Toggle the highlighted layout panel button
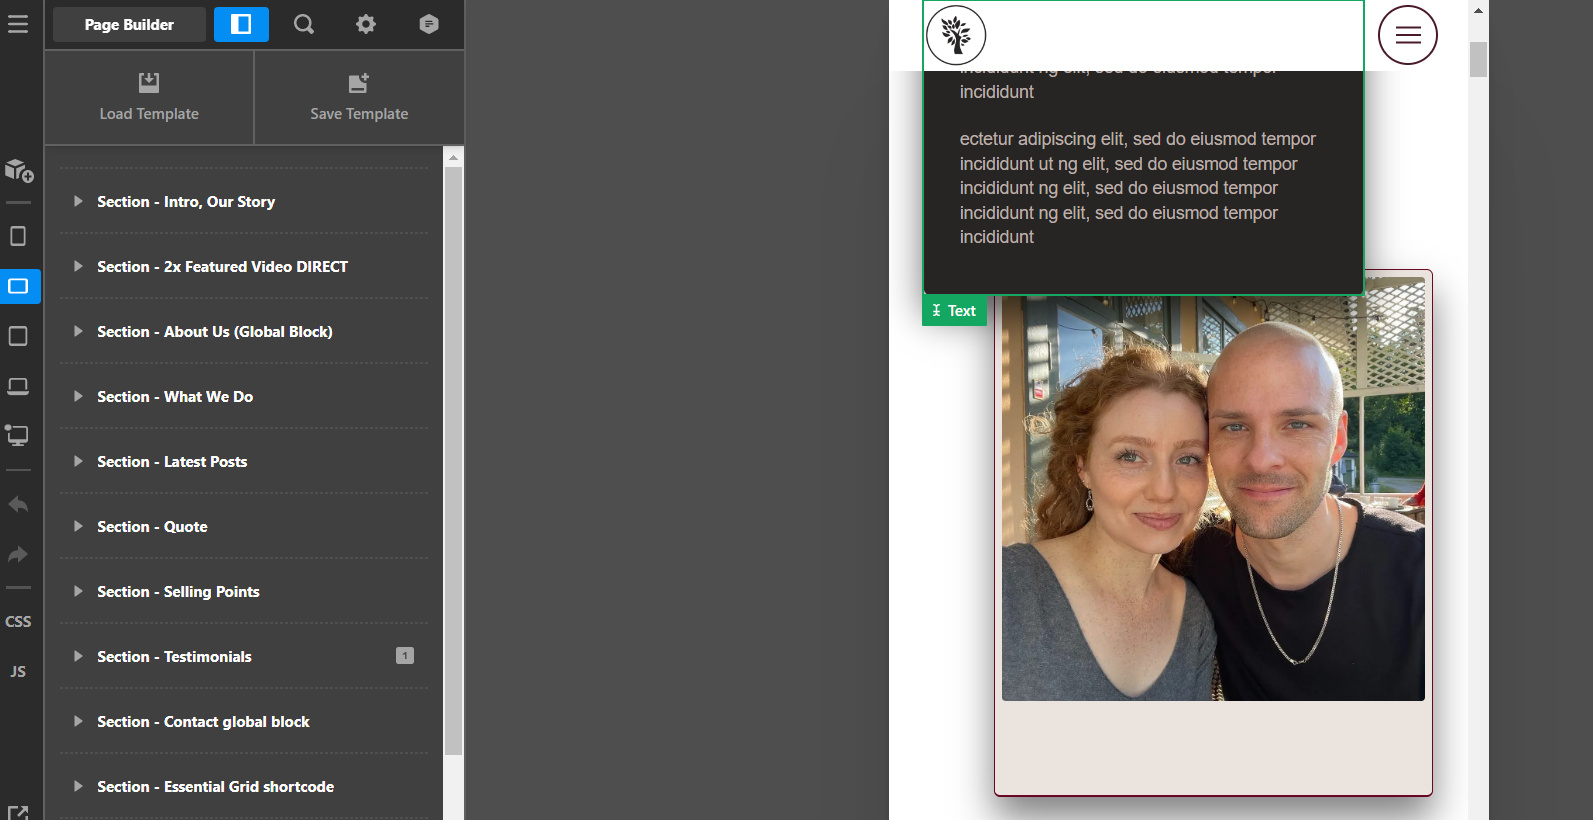 (x=241, y=24)
